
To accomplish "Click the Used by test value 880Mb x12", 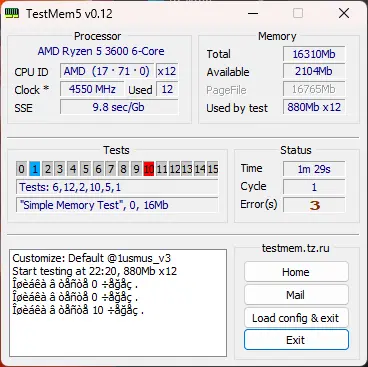I will (314, 107).
